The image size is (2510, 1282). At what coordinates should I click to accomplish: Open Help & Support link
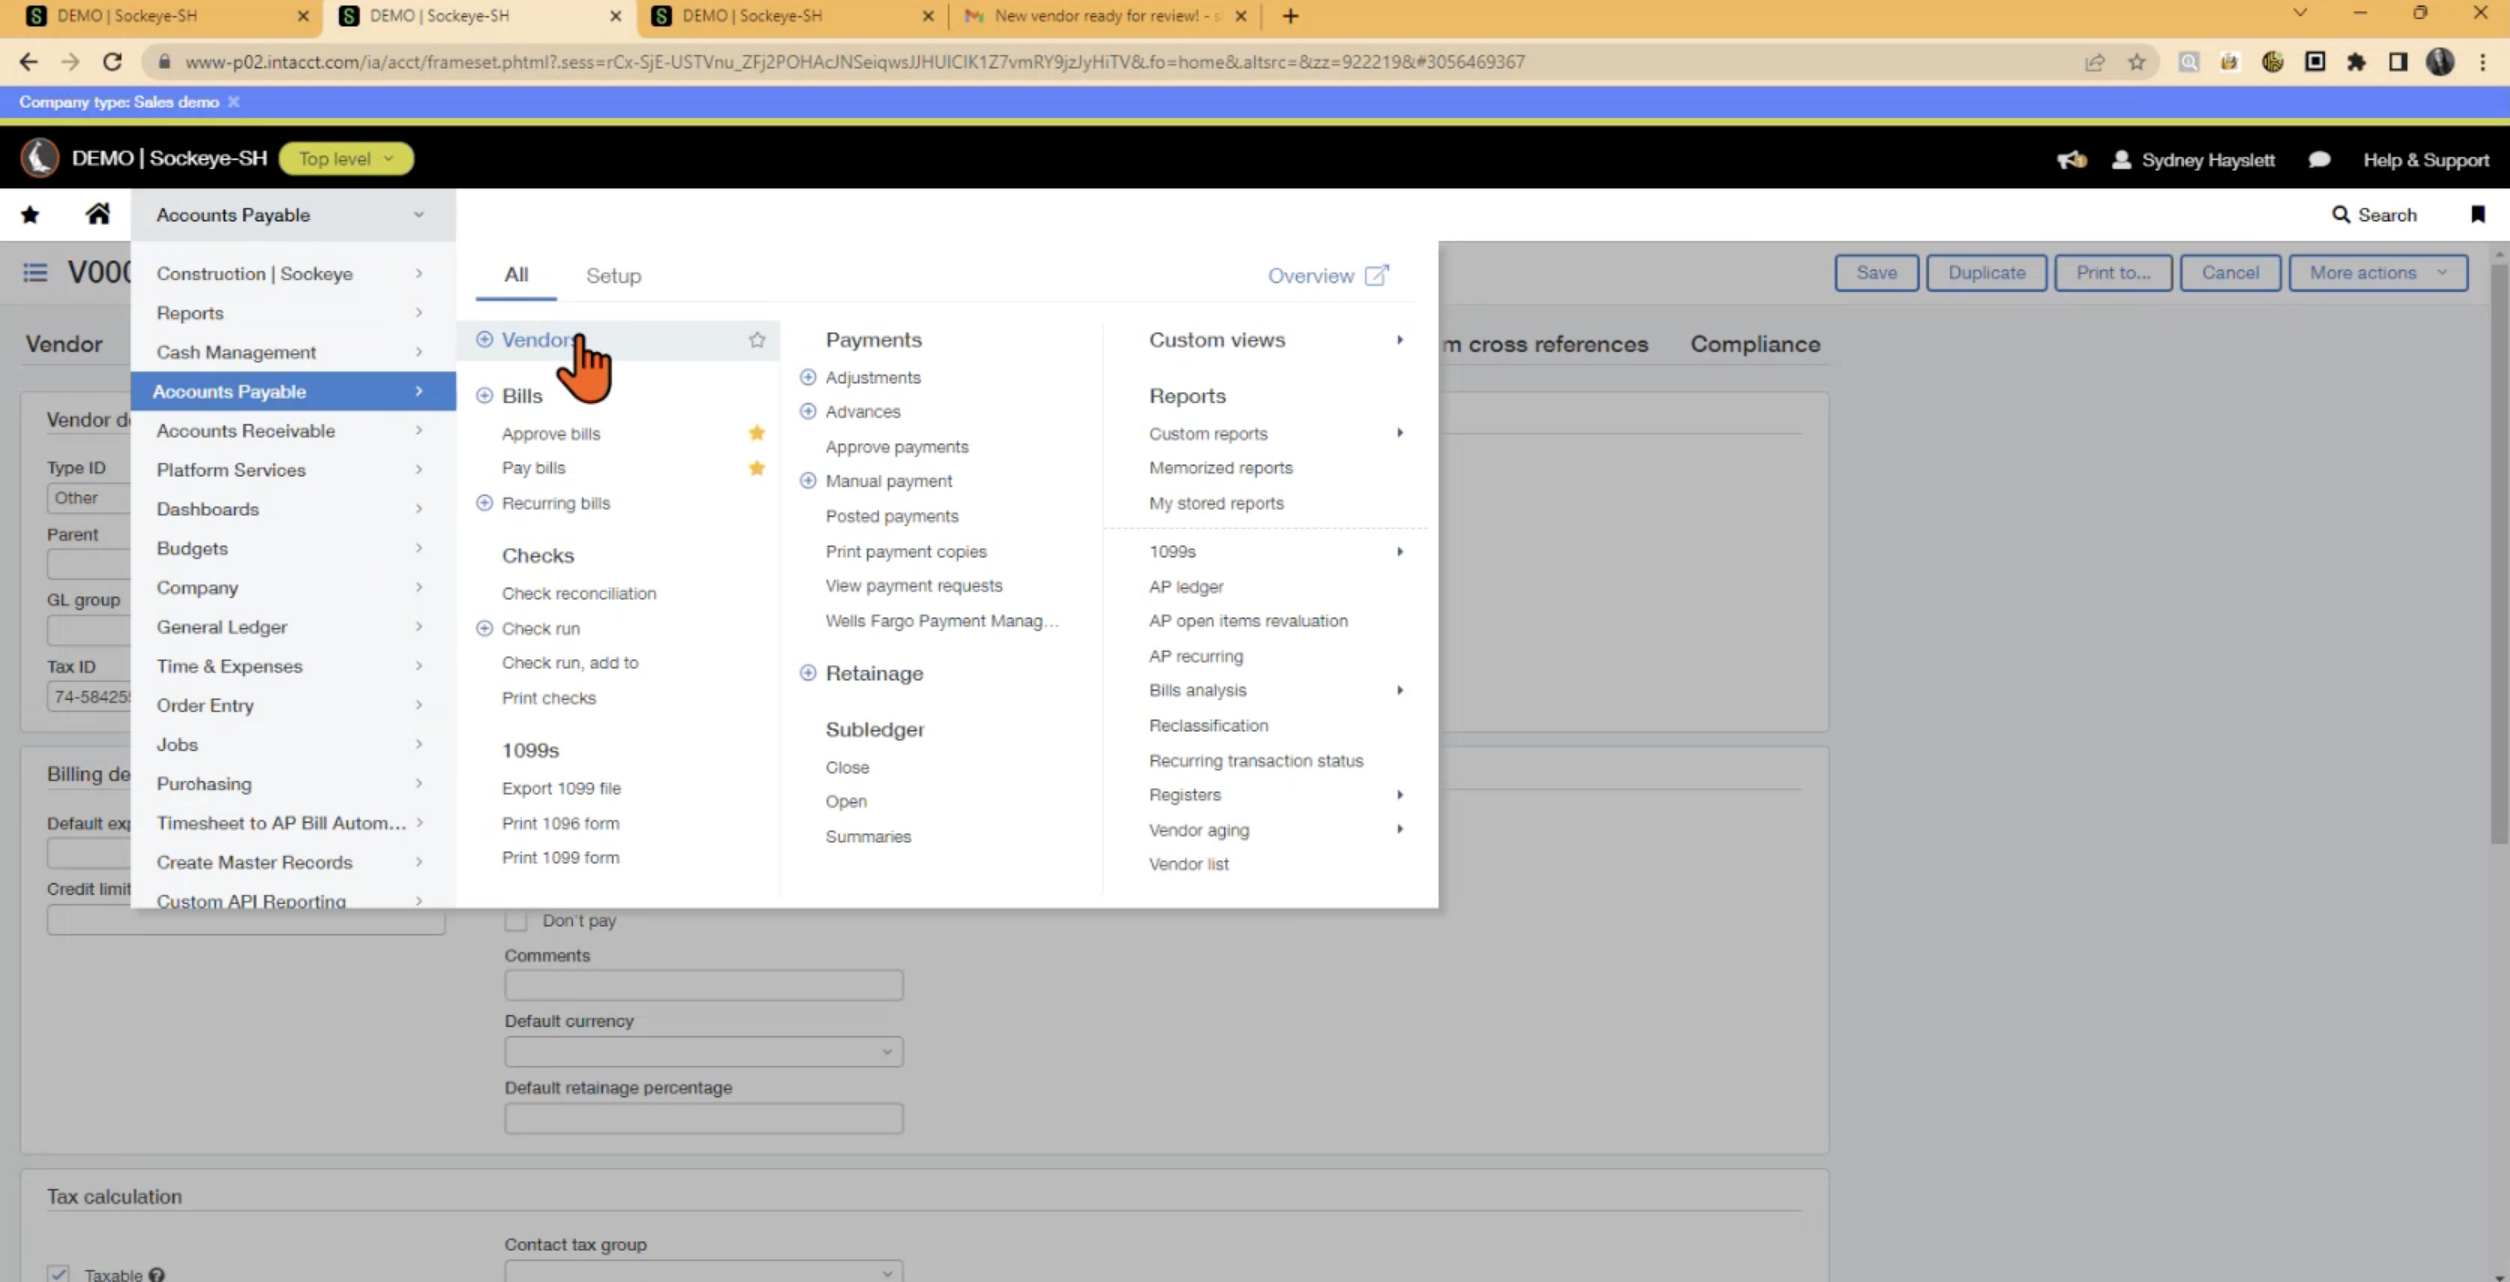(x=2425, y=160)
